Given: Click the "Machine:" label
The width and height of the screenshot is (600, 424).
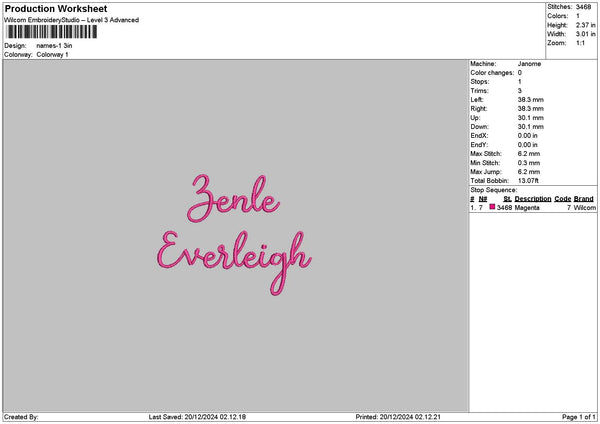Looking at the screenshot, I should [x=483, y=64].
